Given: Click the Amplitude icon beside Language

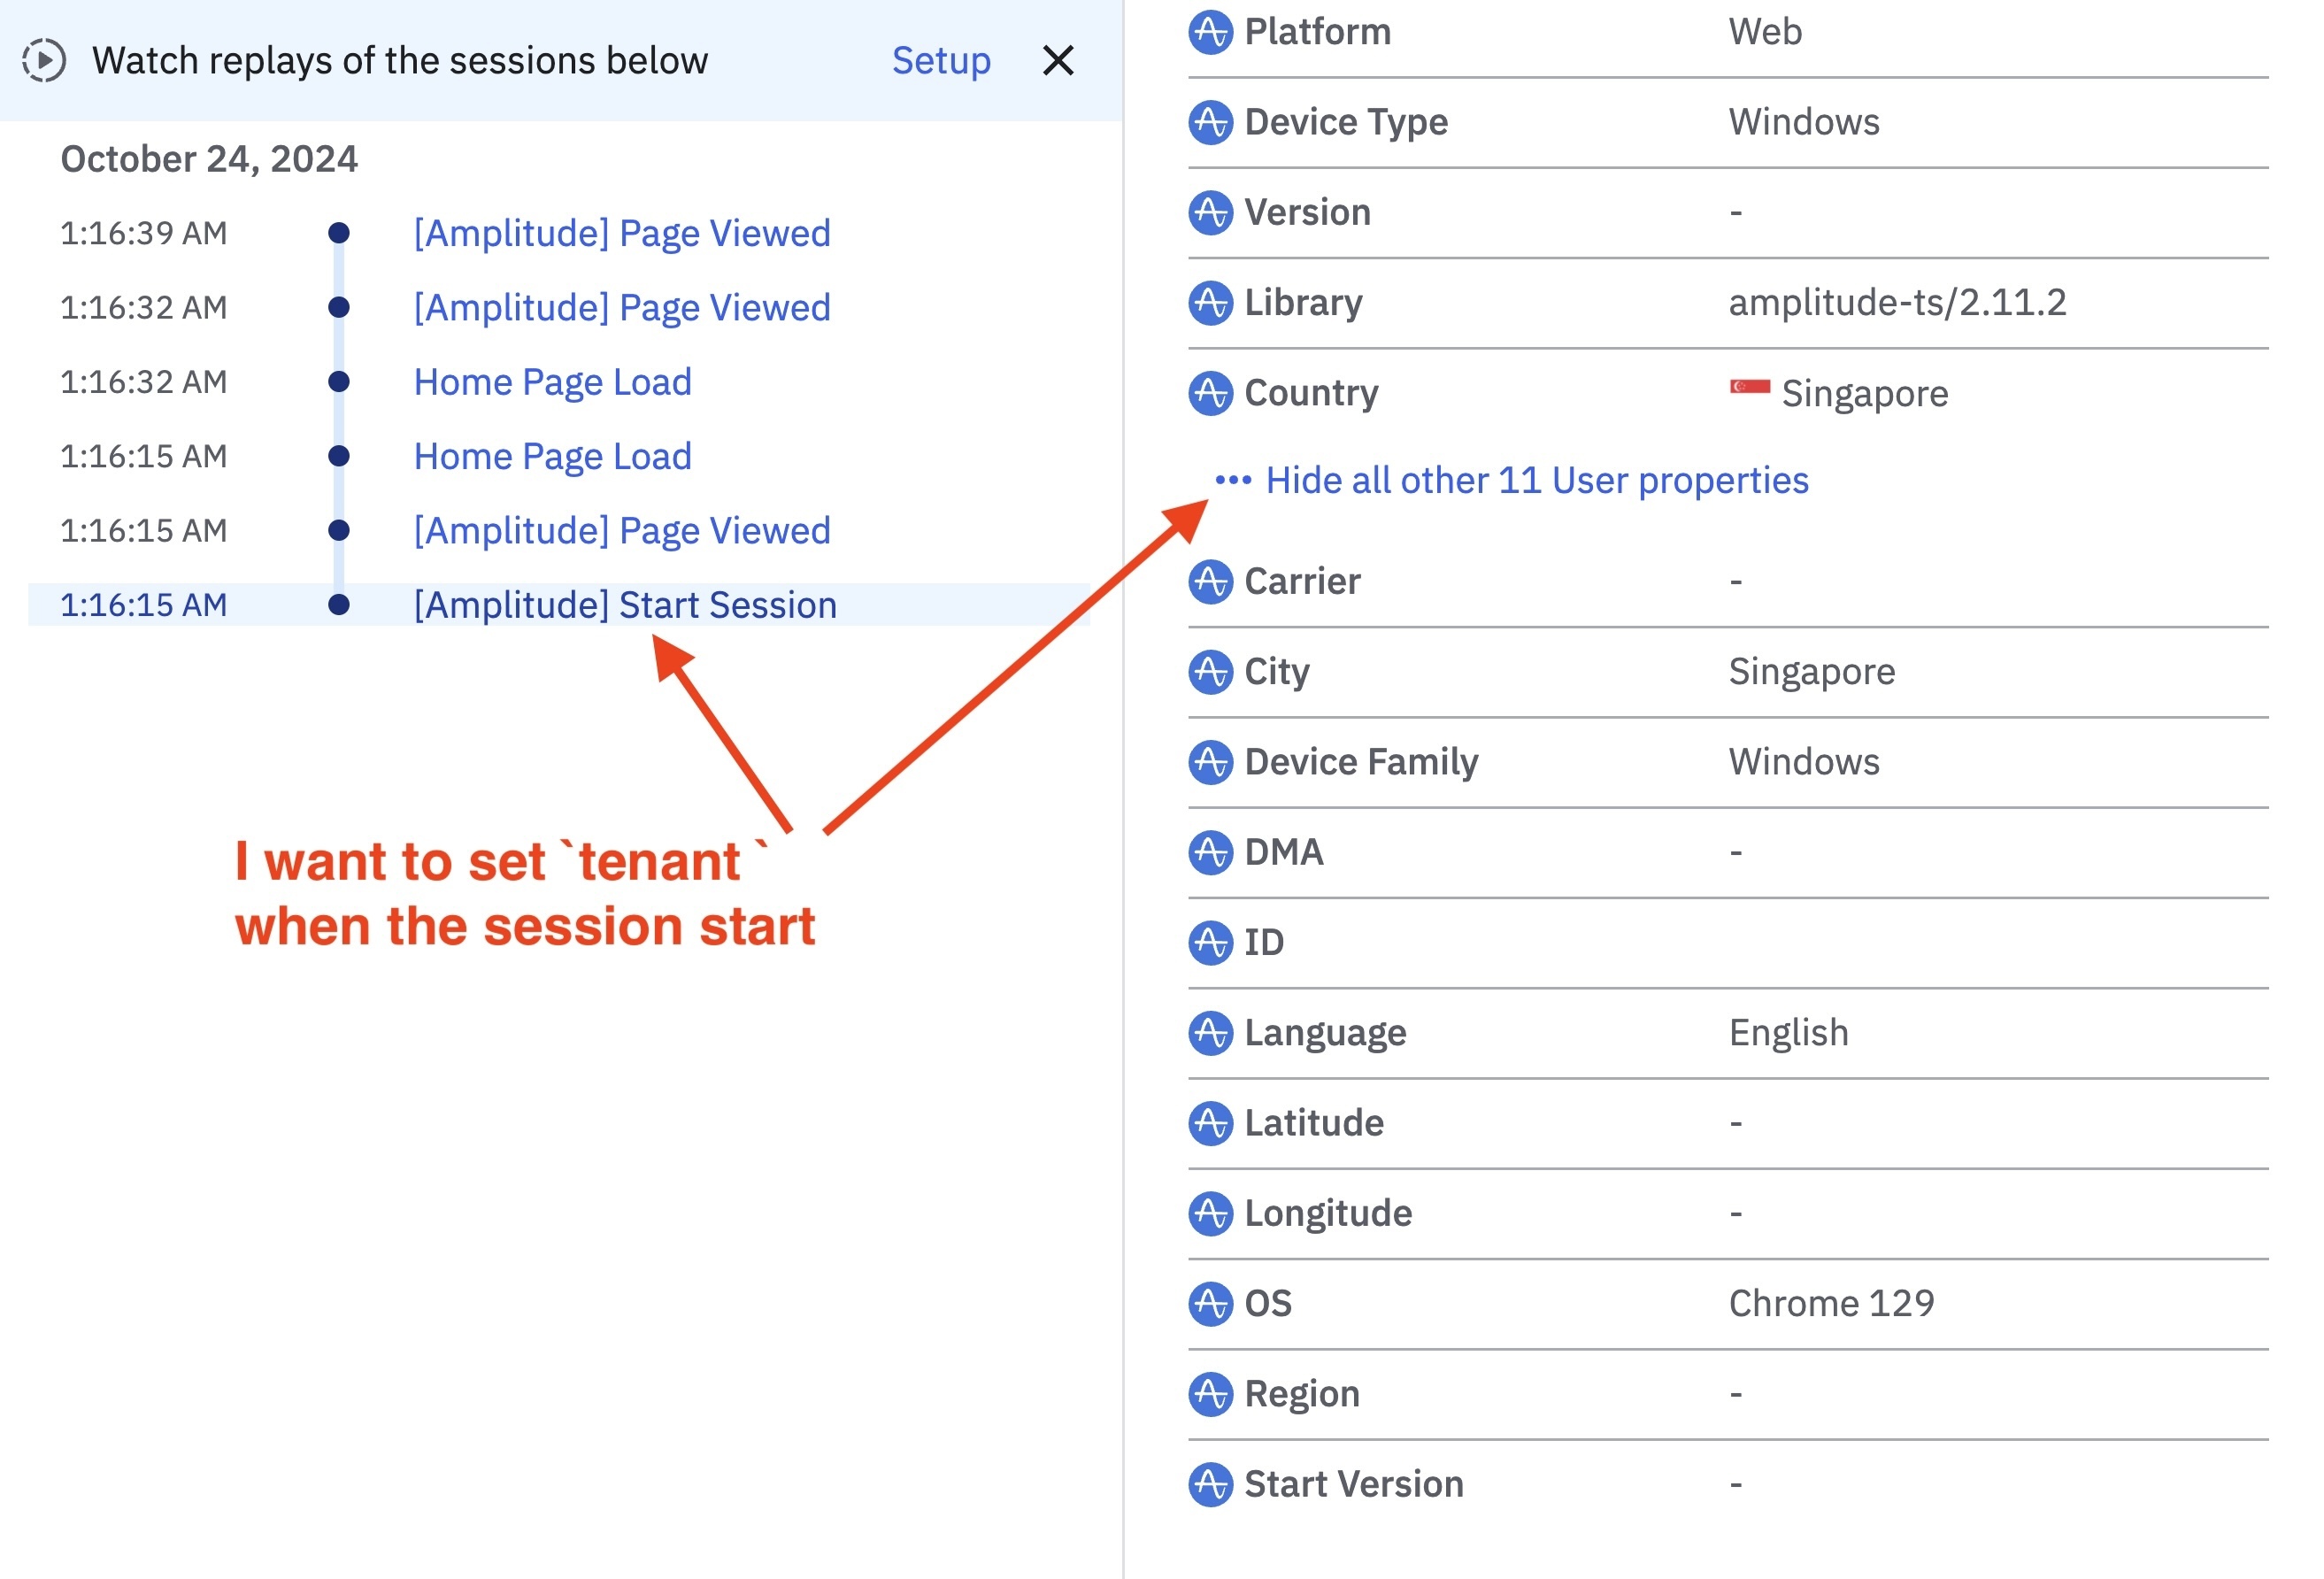Looking at the screenshot, I should [x=1210, y=1033].
